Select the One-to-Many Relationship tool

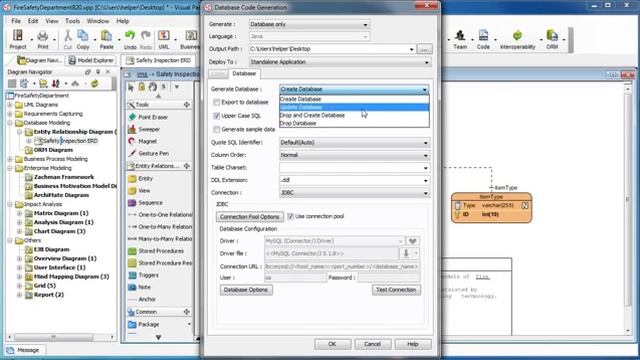point(160,227)
